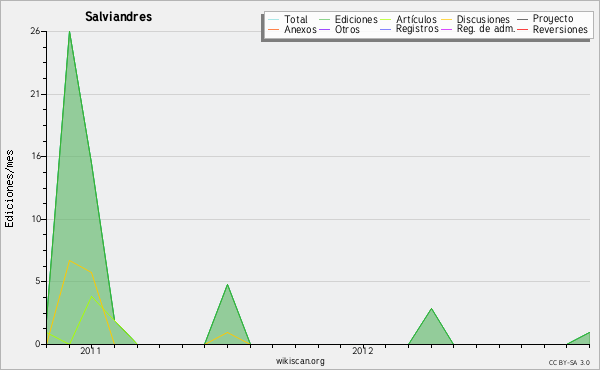Click the Total legend entry

point(288,19)
